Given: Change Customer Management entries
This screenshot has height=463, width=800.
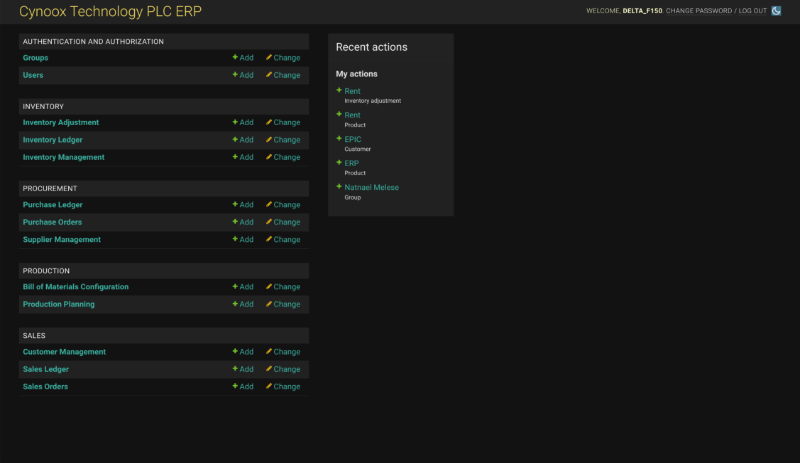Looking at the screenshot, I should coord(283,352).
